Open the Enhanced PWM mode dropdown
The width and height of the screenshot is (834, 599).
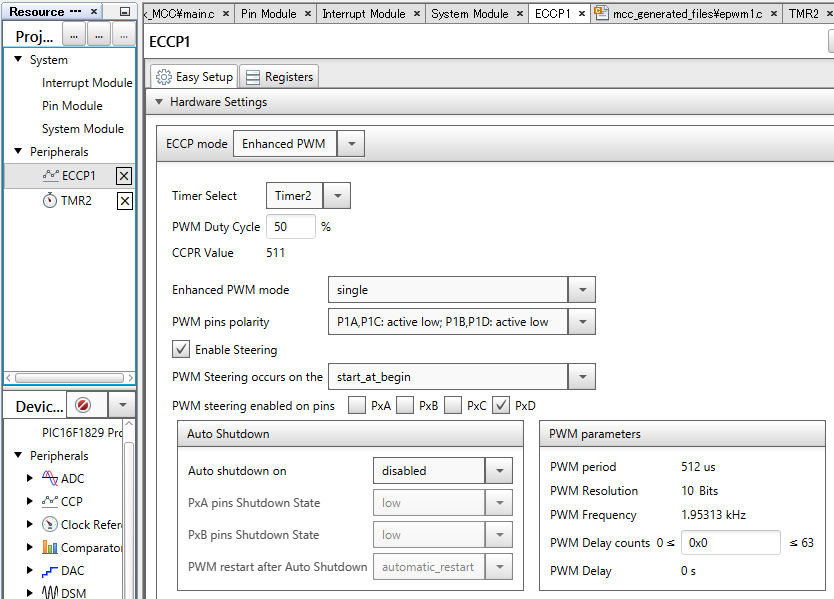[x=582, y=290]
